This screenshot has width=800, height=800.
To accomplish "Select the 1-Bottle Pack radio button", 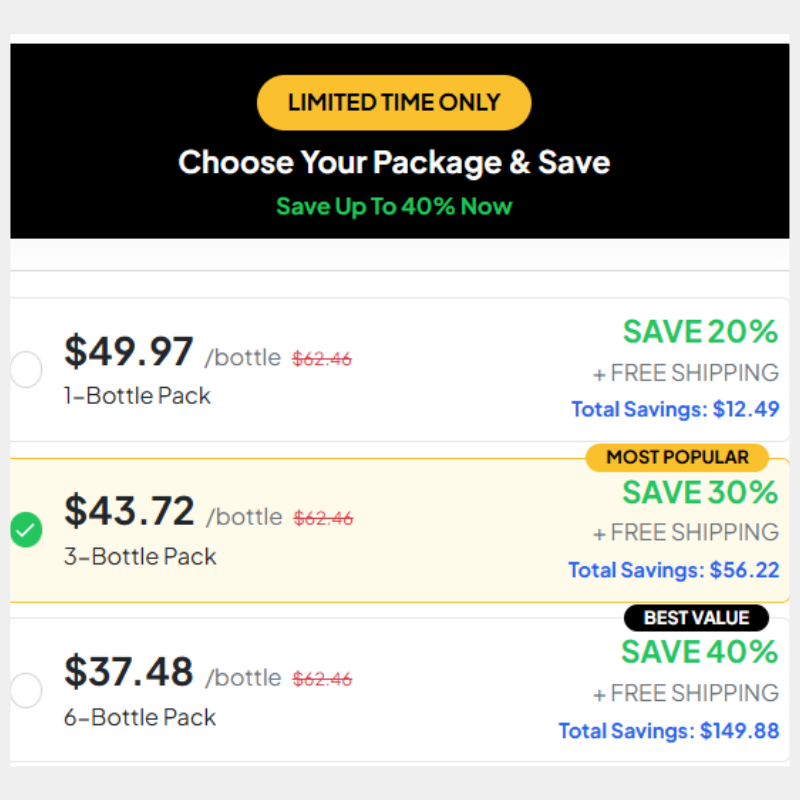I will click(x=26, y=369).
